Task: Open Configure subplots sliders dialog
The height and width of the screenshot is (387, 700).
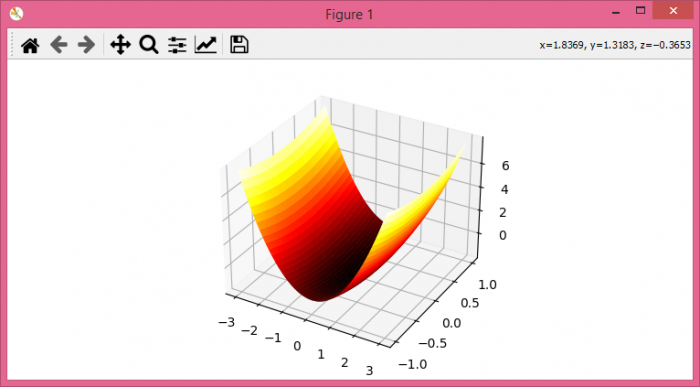Action: point(177,45)
